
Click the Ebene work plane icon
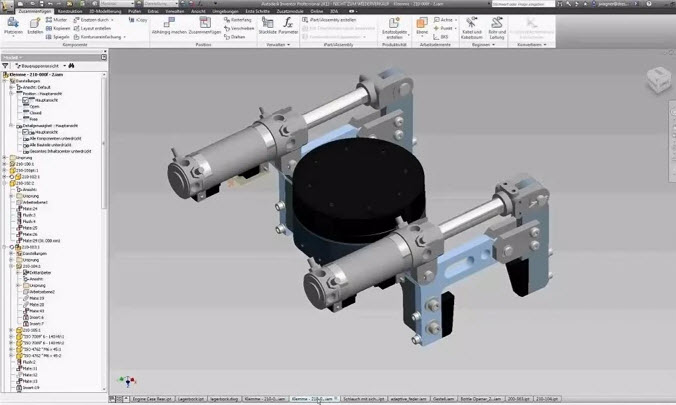pos(422,22)
